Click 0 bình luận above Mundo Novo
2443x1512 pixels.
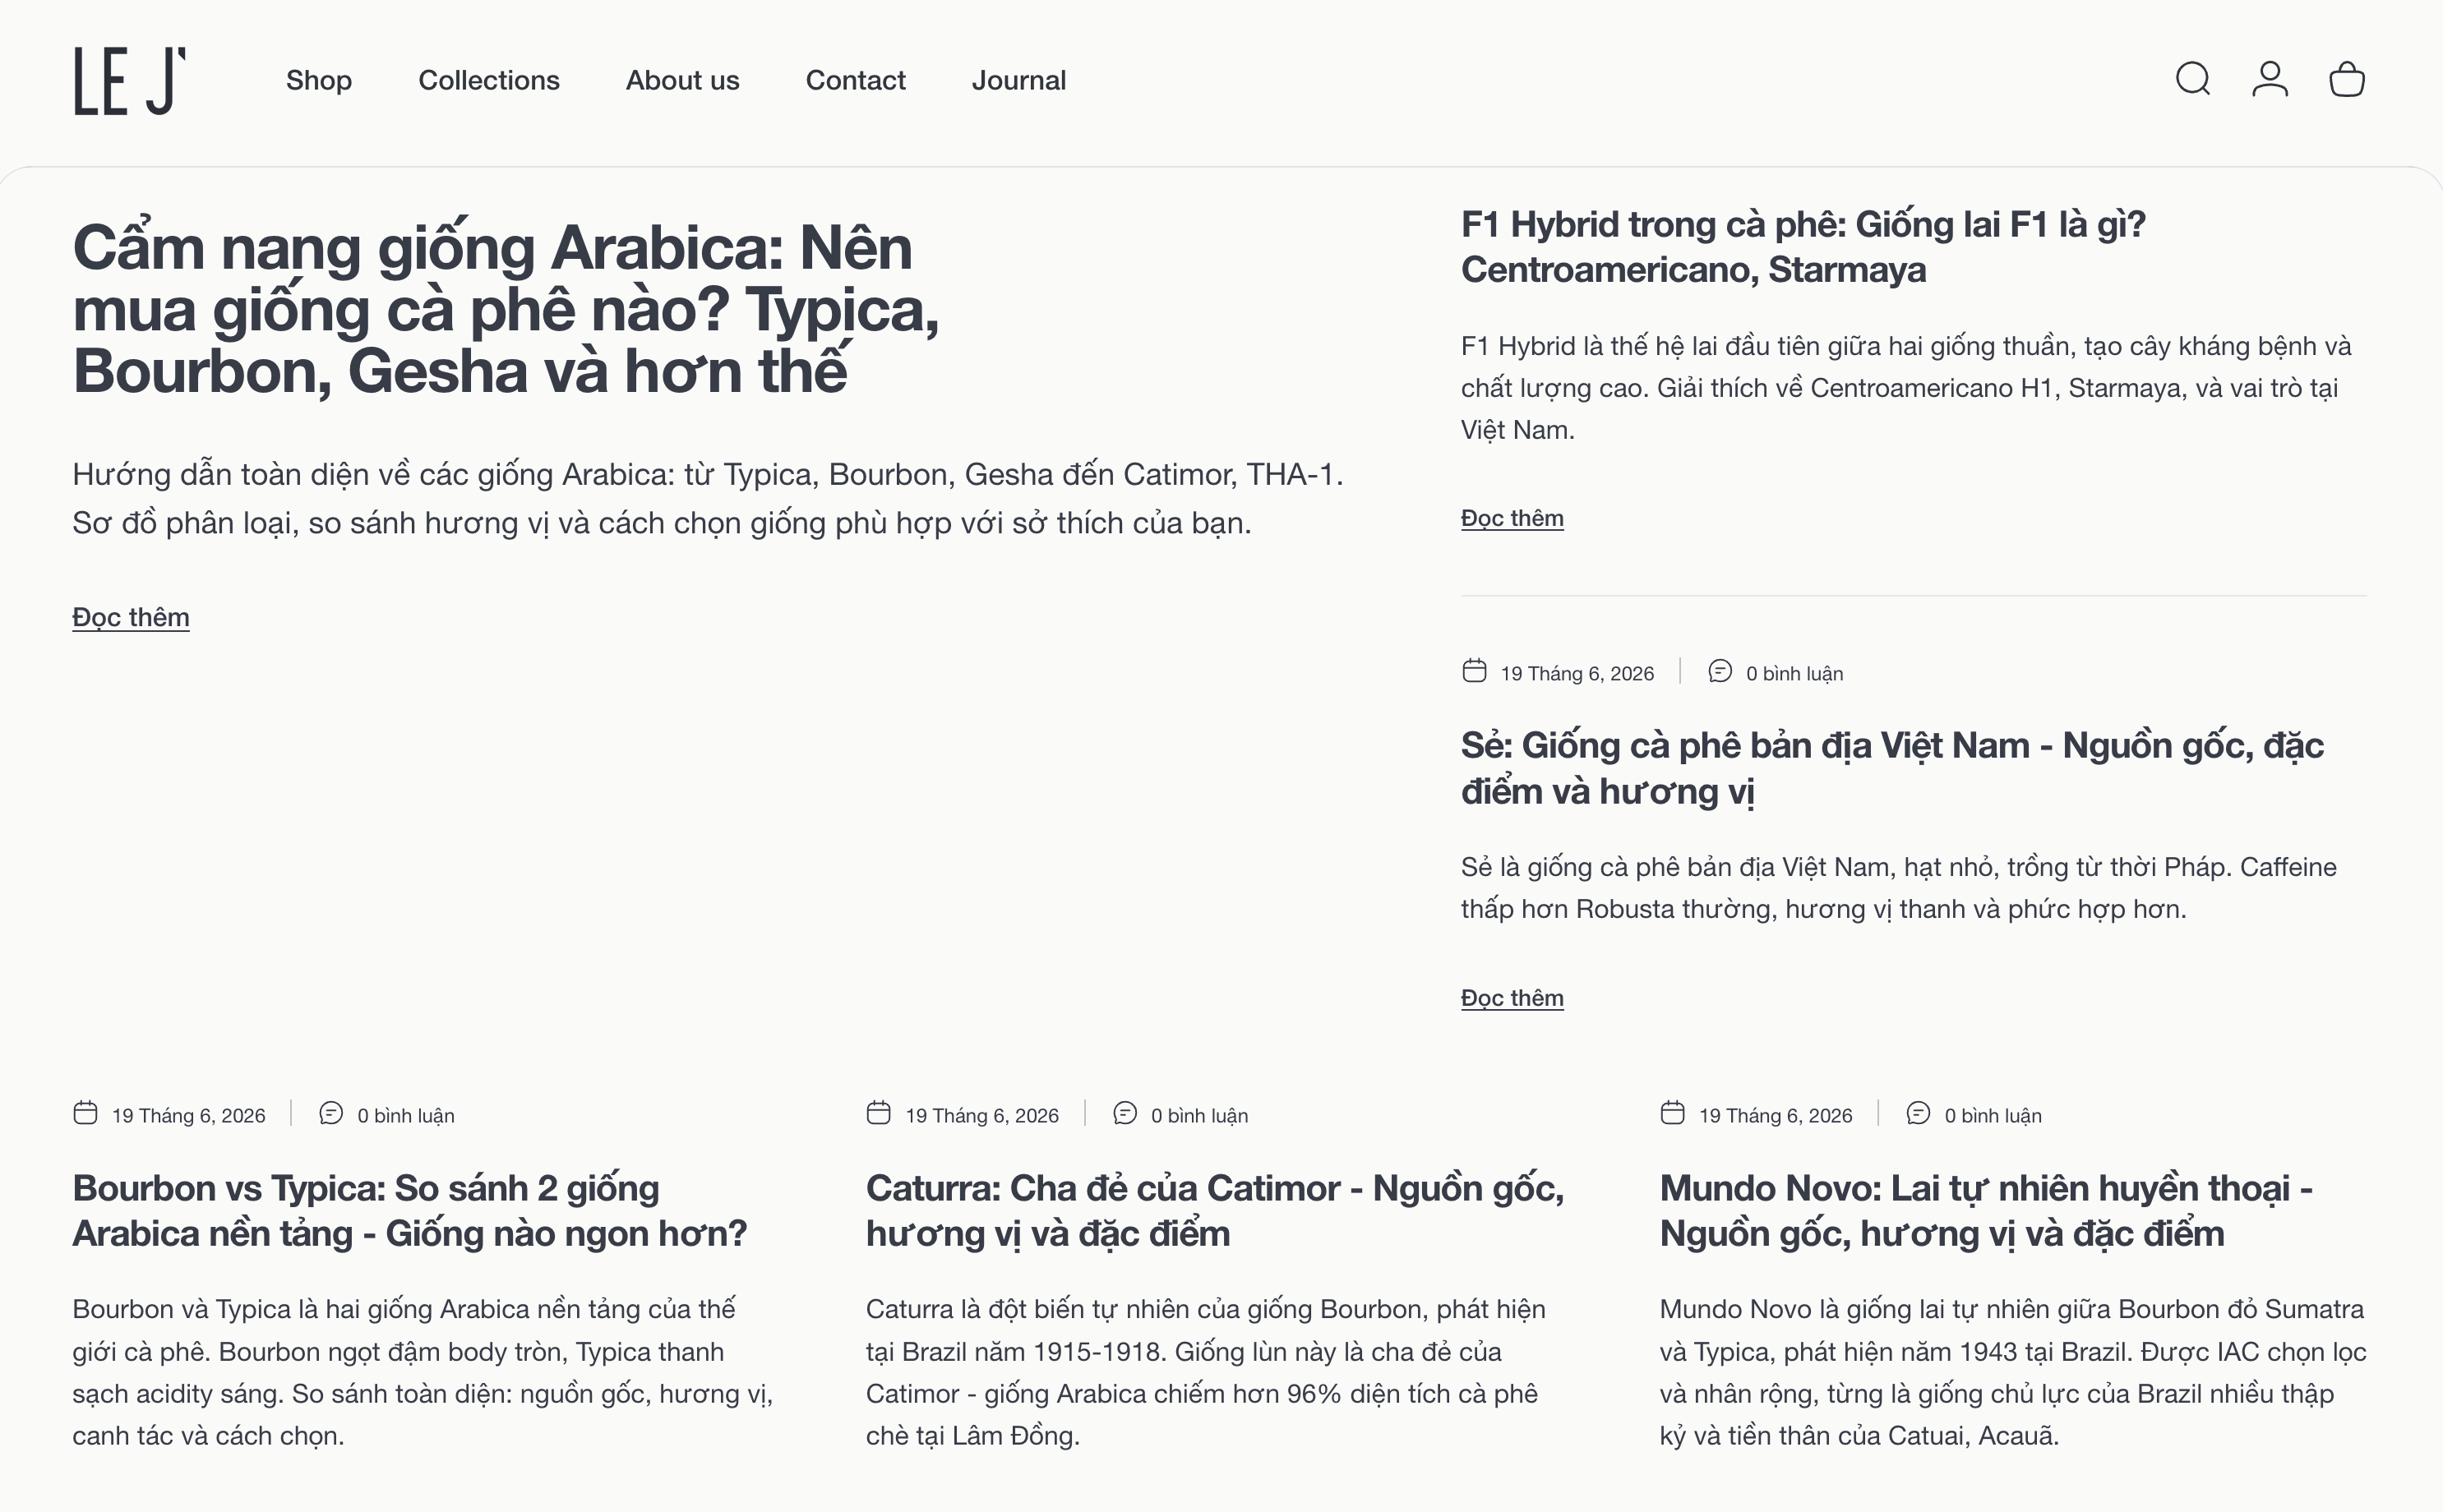click(x=1992, y=1116)
